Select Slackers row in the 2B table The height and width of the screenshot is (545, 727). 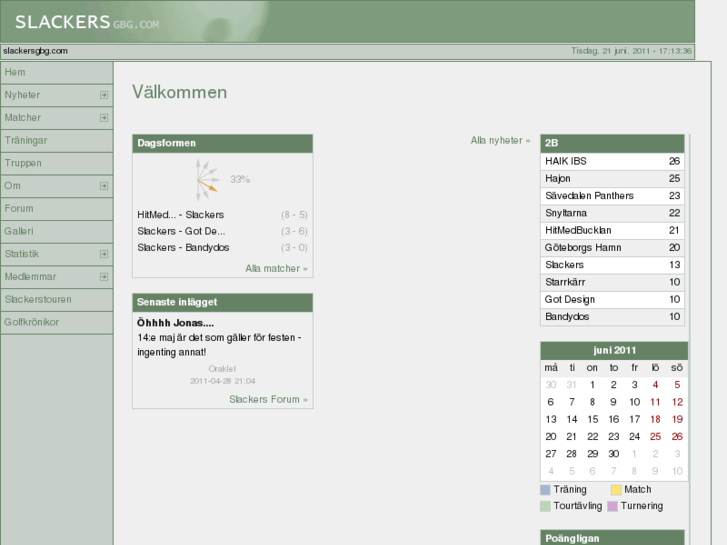coord(612,265)
